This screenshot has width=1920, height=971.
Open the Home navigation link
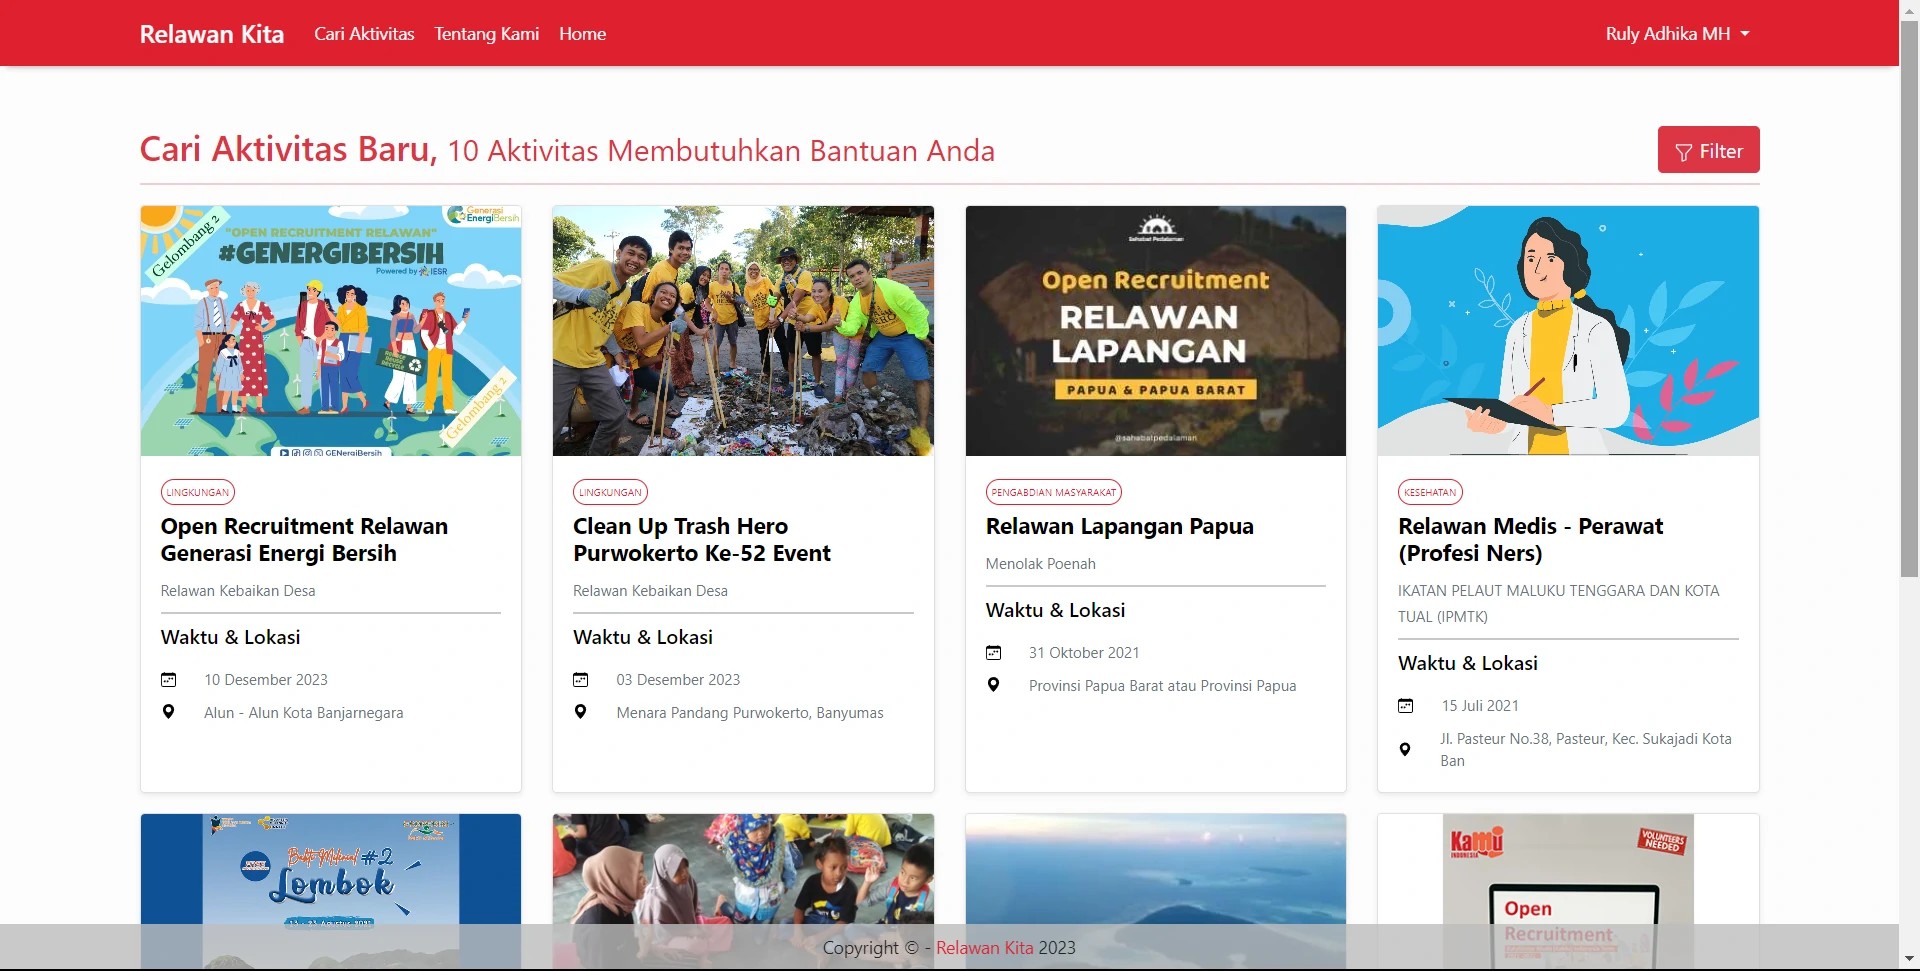583,34
